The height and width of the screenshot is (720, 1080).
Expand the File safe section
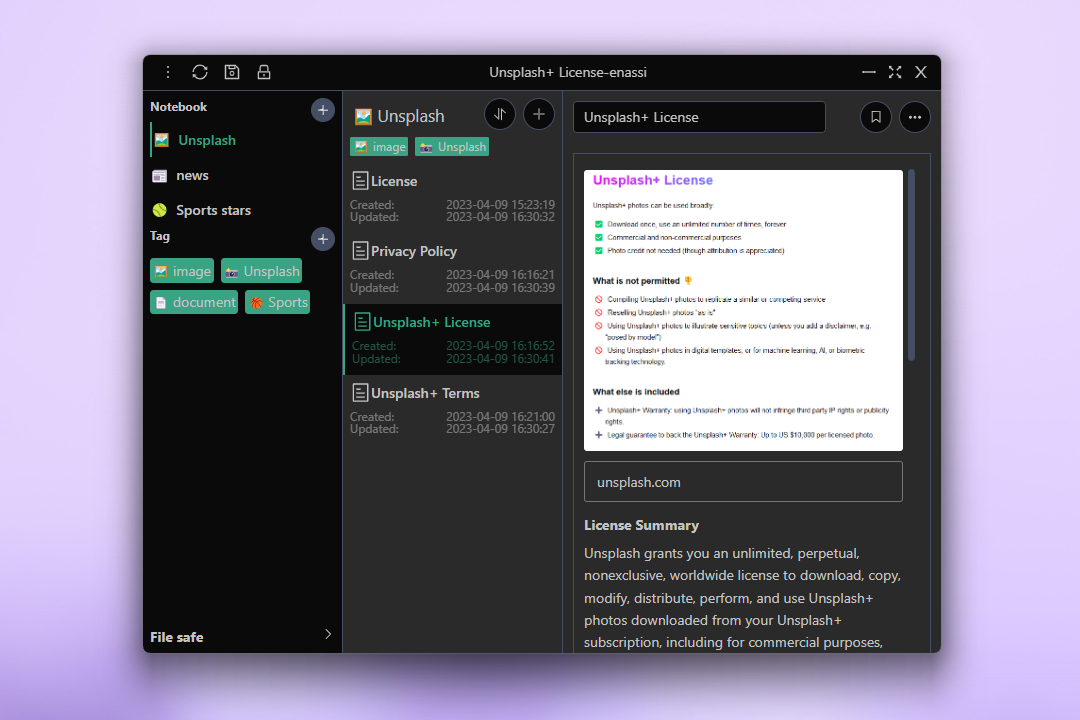click(x=241, y=636)
